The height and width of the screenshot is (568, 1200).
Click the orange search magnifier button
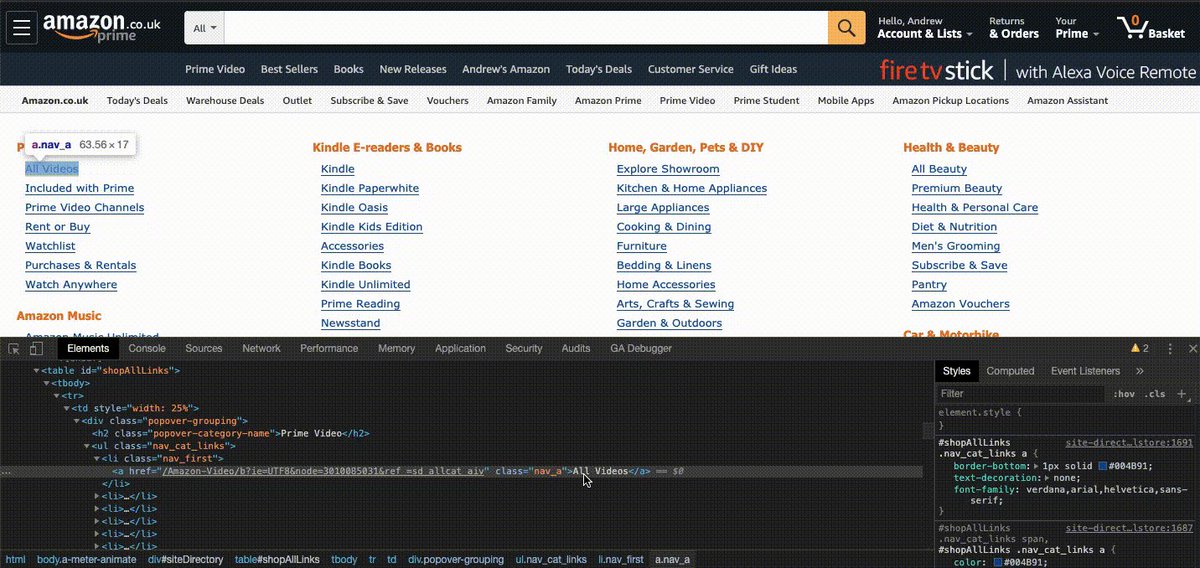[x=846, y=28]
